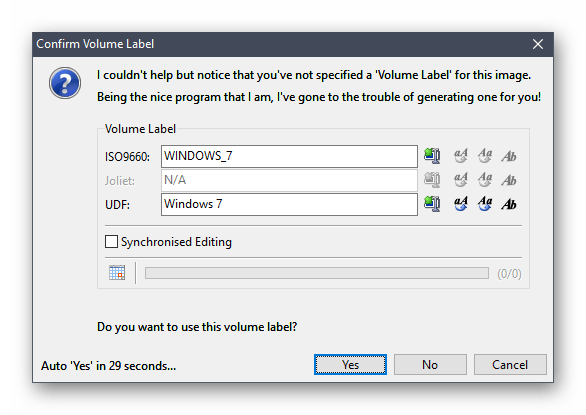Click the UDF uppercase conversion icon
The image size is (586, 415).
[460, 204]
